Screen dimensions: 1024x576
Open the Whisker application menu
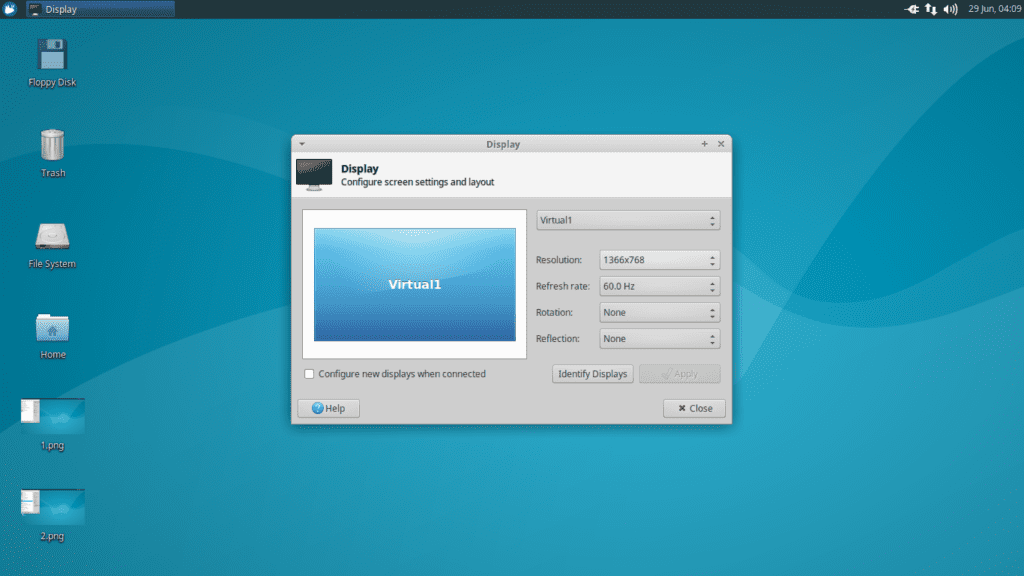pyautogui.click(x=10, y=9)
